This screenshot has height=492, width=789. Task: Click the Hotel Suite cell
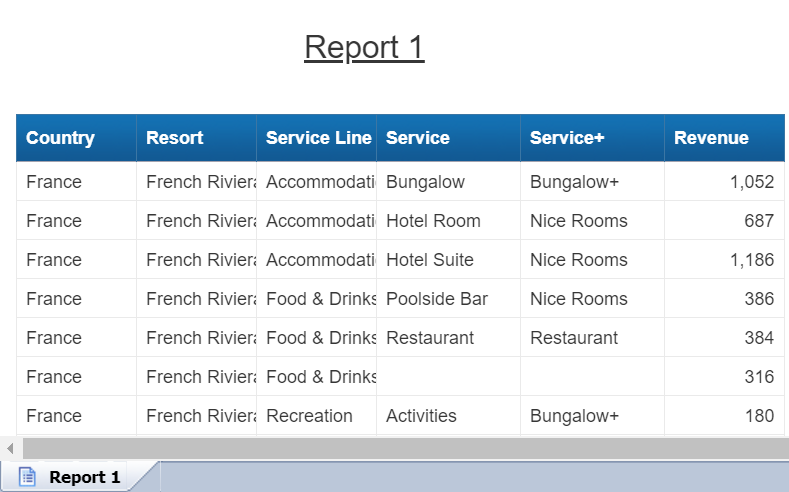tap(430, 260)
